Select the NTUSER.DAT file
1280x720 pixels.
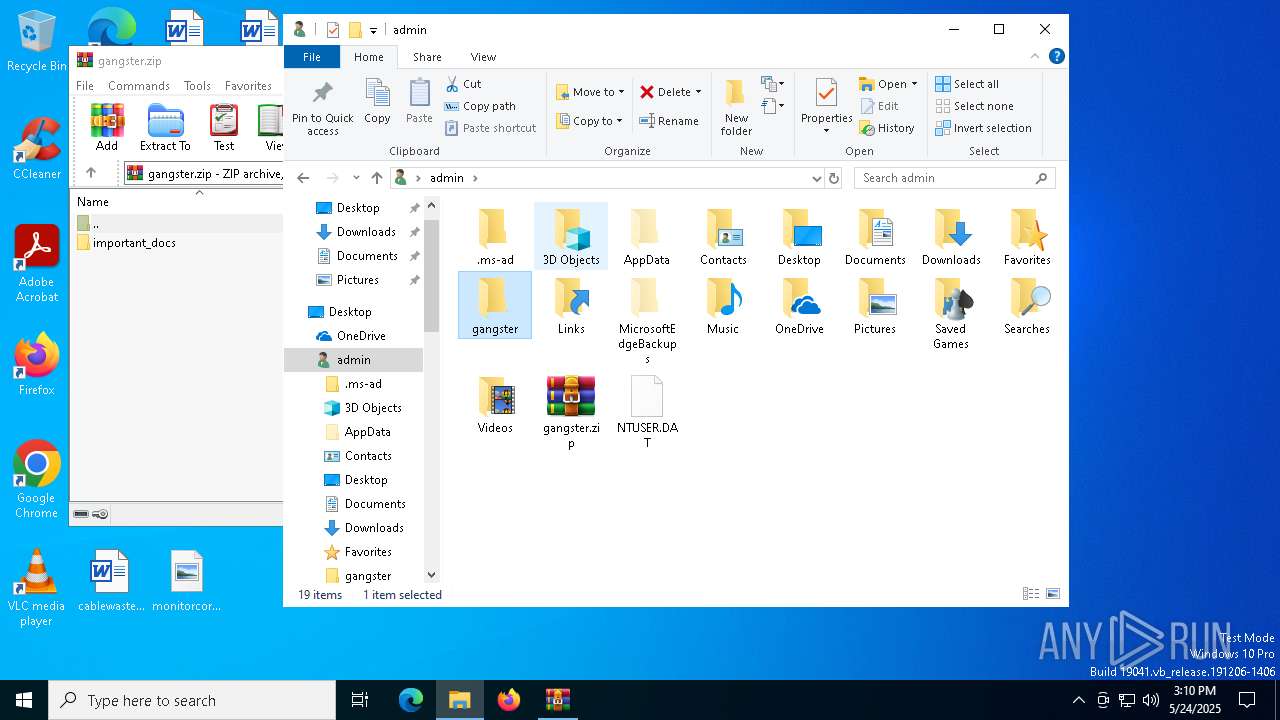coord(647,412)
